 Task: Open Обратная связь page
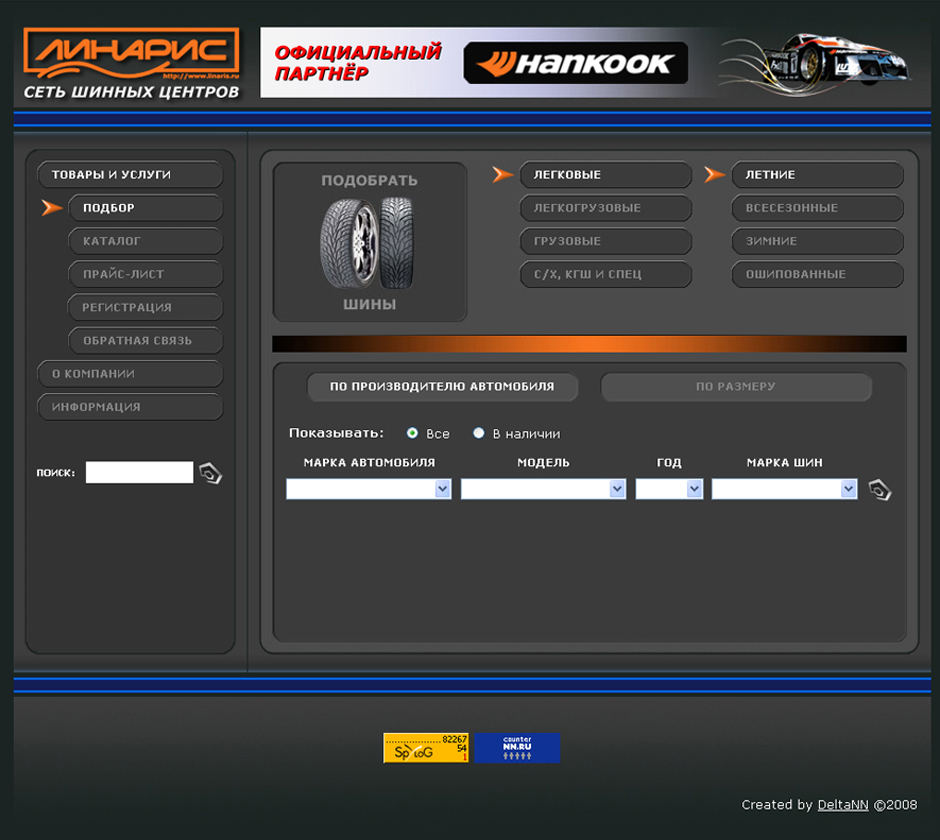[x=146, y=341]
